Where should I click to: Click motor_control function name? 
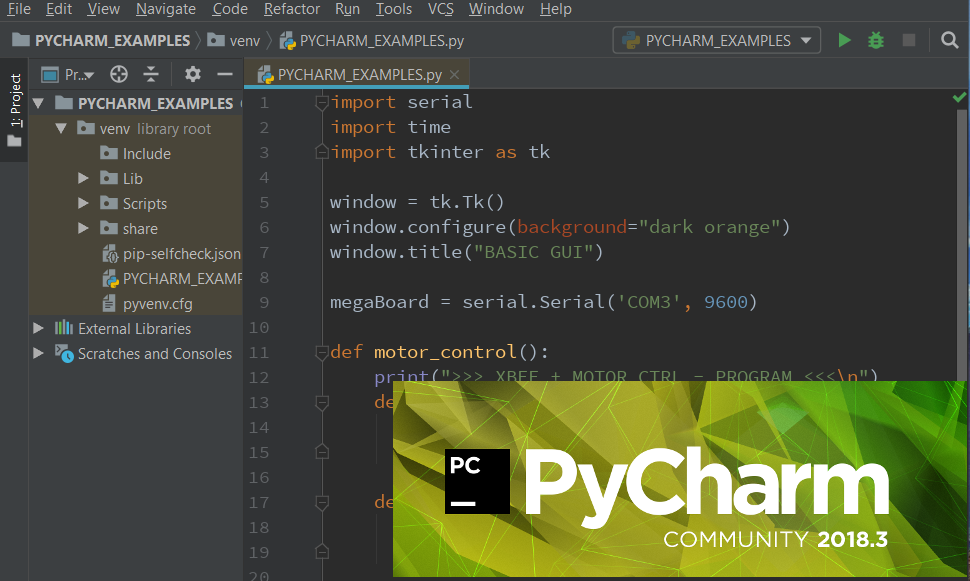tap(445, 352)
